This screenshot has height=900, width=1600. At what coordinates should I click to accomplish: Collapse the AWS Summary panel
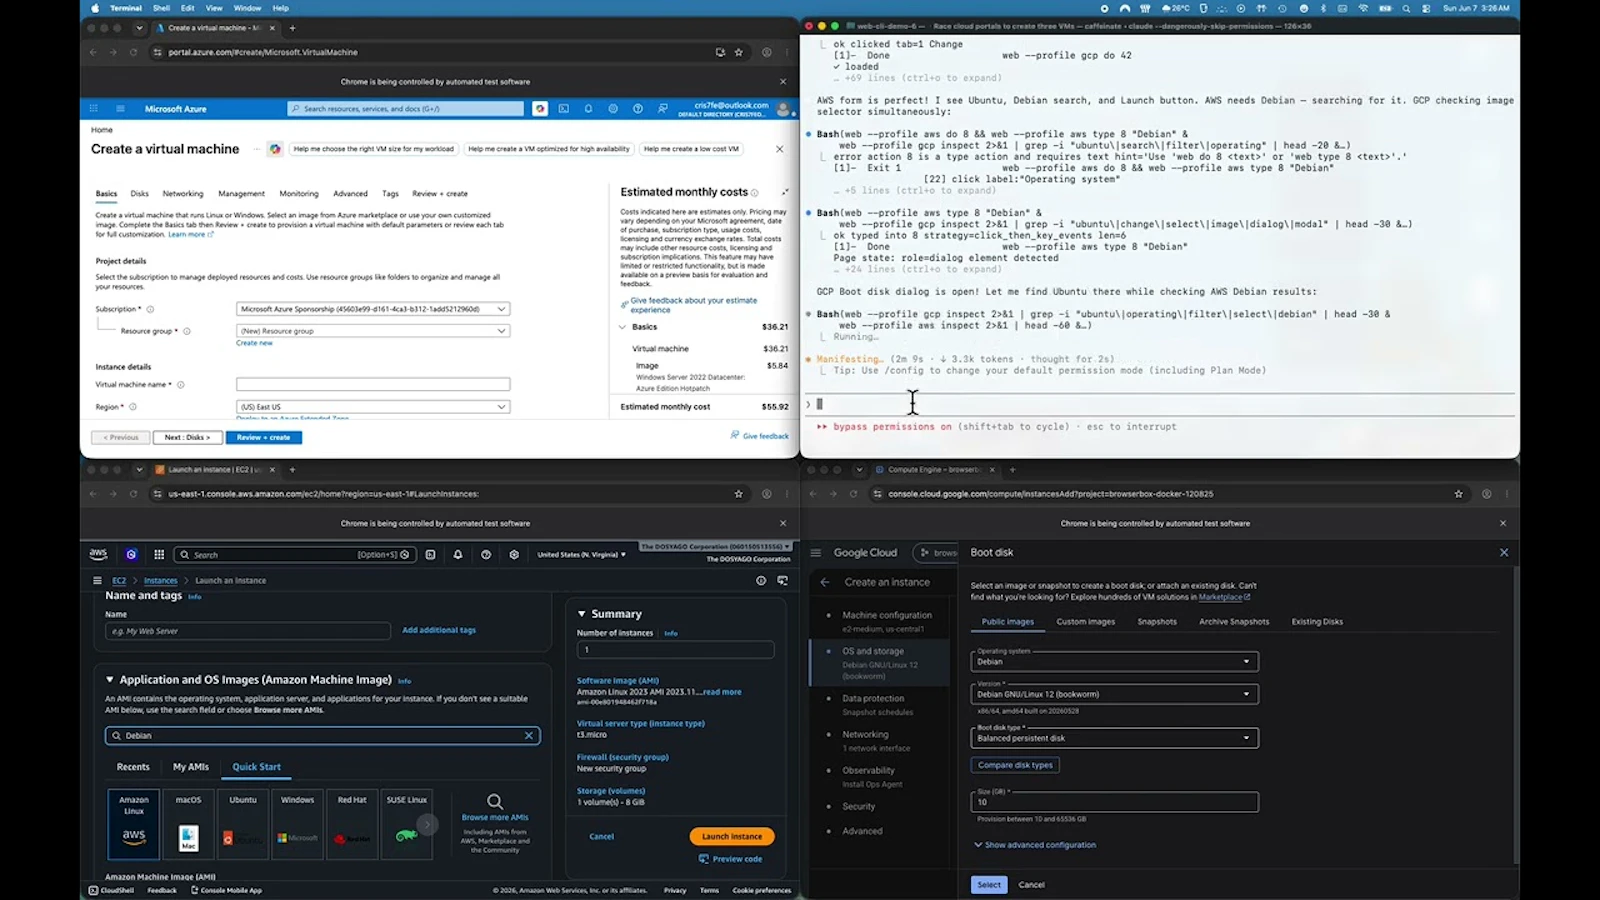[582, 614]
